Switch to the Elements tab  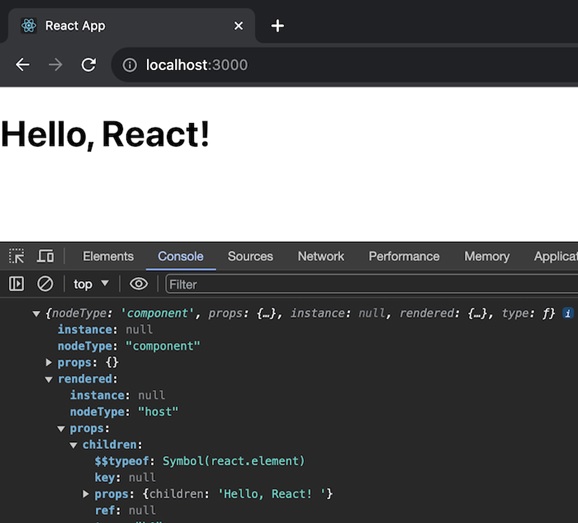[x=108, y=256]
